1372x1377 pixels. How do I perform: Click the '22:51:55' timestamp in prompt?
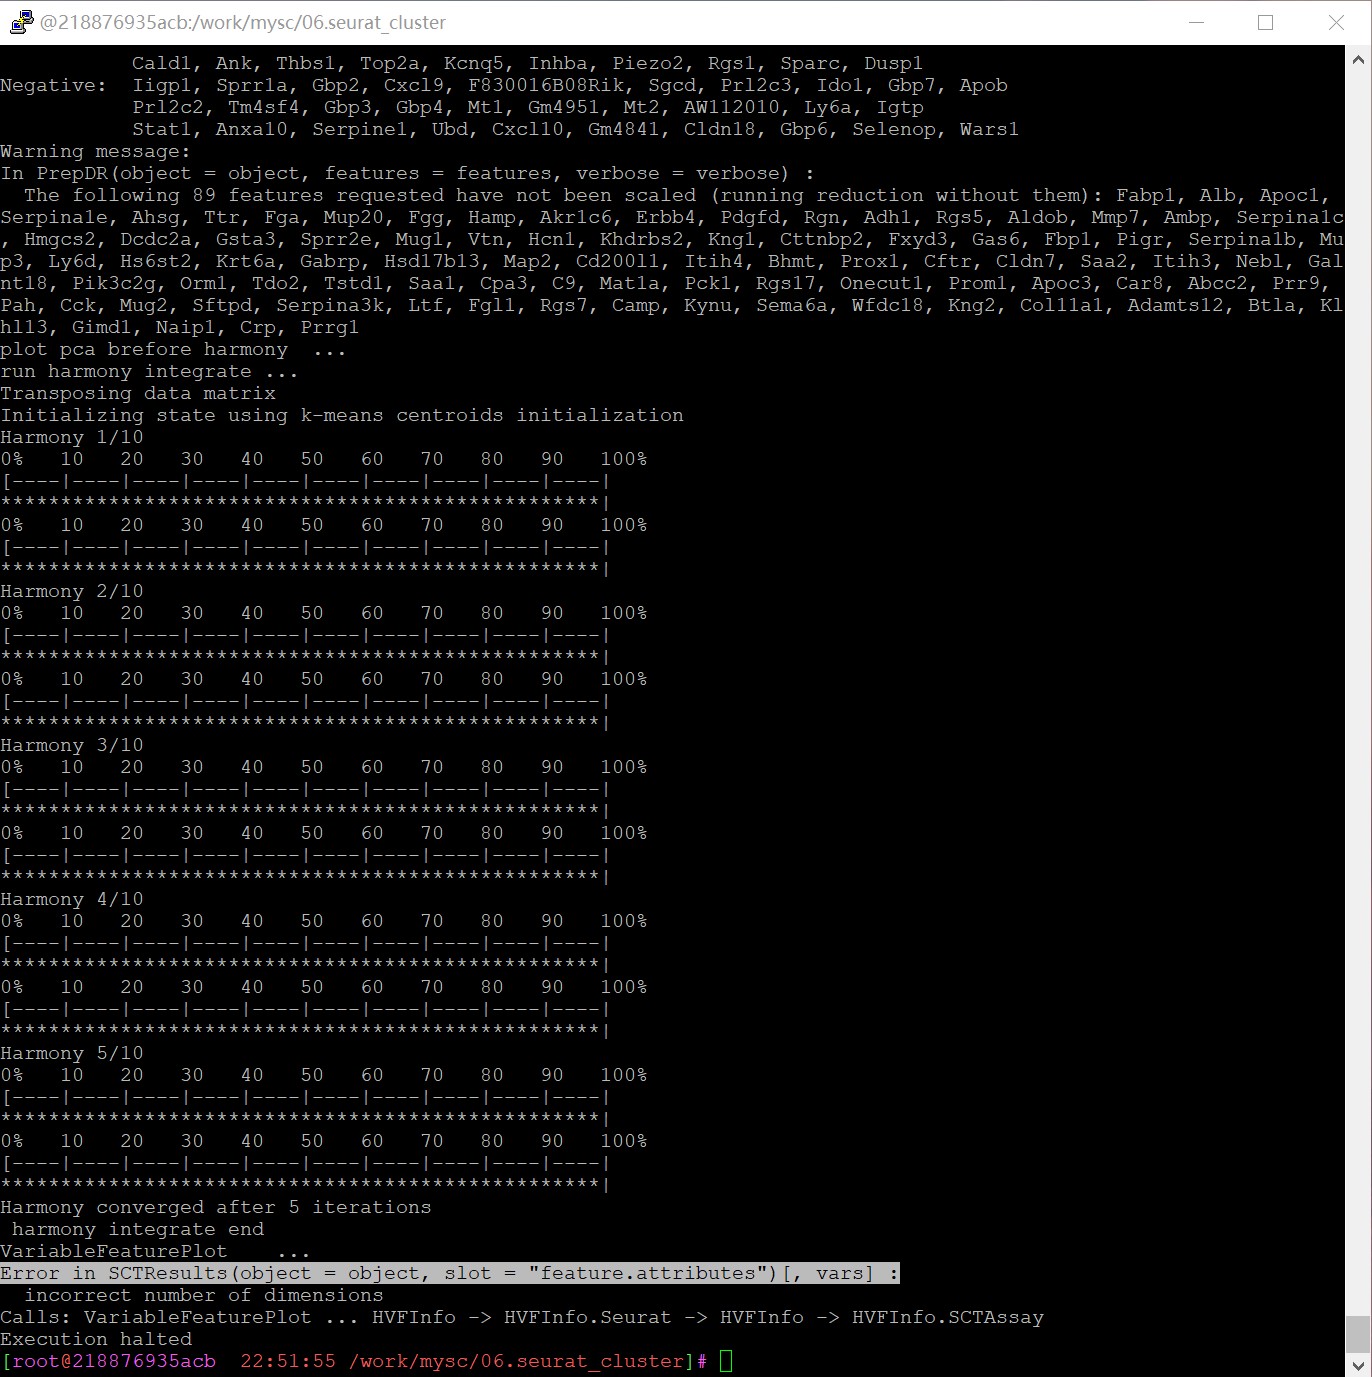(x=288, y=1362)
